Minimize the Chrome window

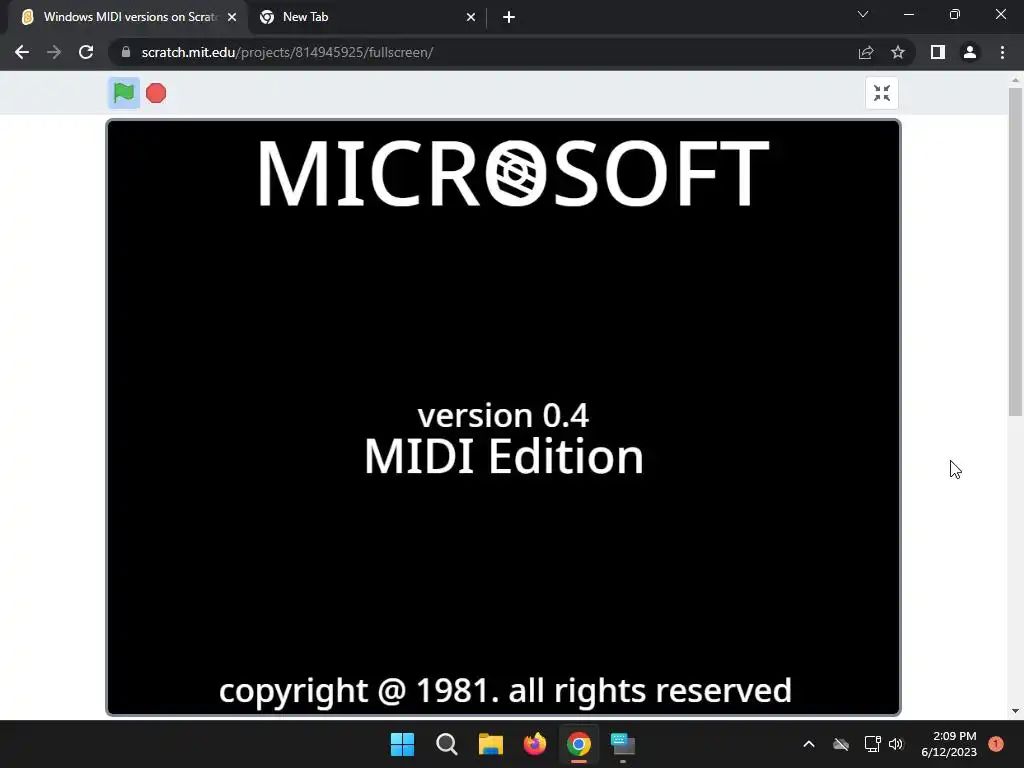tap(908, 14)
